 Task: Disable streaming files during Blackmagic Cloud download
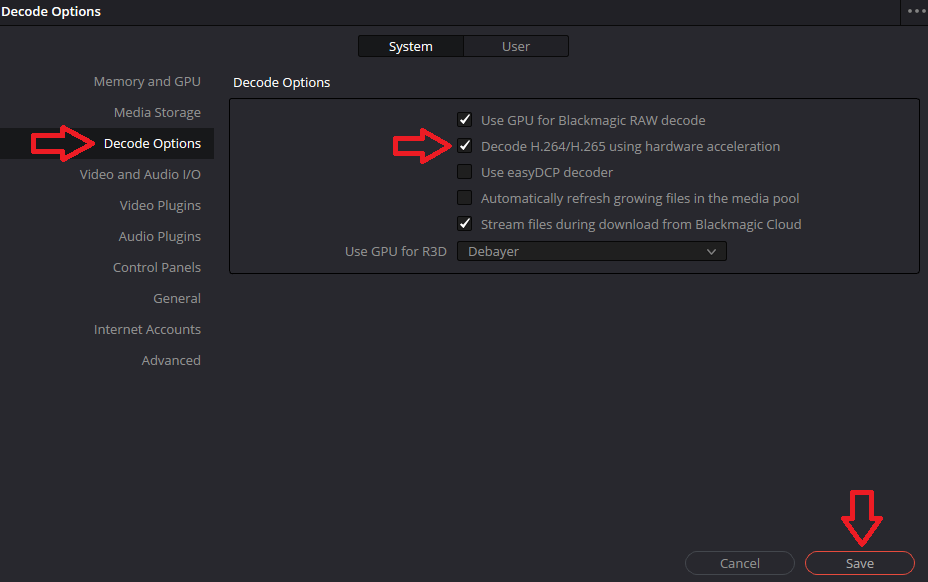pos(464,223)
